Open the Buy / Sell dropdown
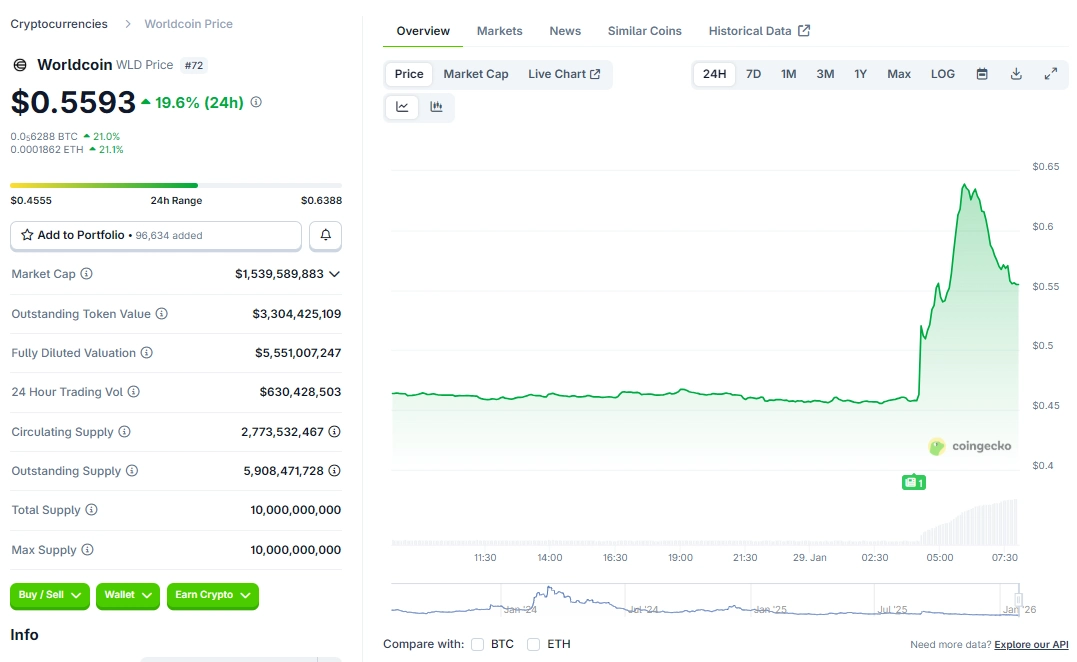 (50, 596)
